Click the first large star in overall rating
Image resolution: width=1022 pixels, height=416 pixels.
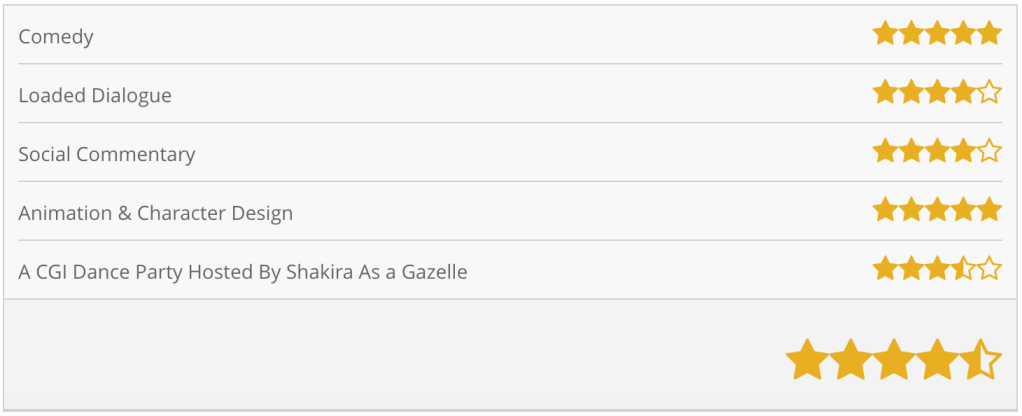click(x=807, y=360)
